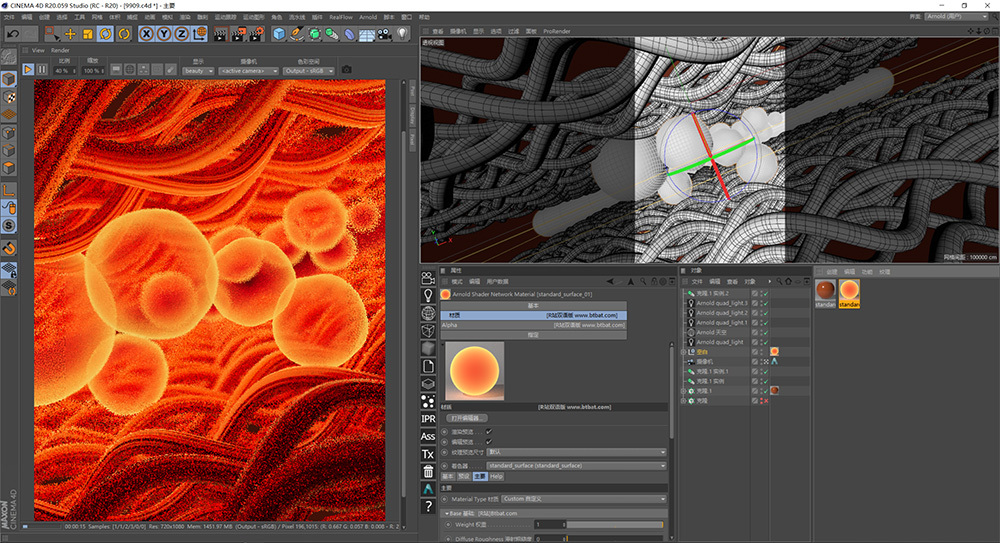
Task: Click the light bulb icon in top toolbar
Action: (x=402, y=34)
